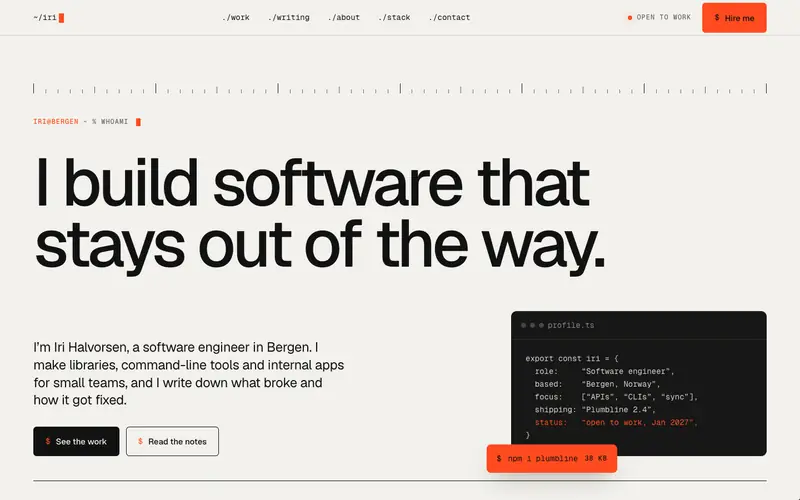Viewport: 800px width, 500px height.
Task: Click the npm i plumbline command badge
Action: point(552,459)
